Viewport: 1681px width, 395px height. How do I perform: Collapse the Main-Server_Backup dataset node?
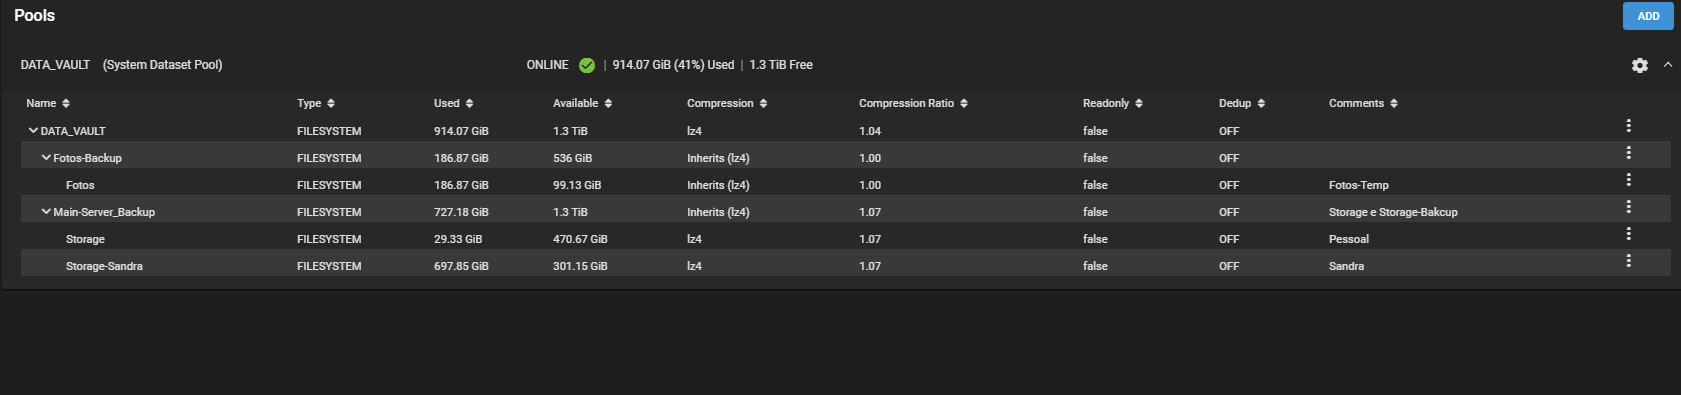tap(46, 212)
